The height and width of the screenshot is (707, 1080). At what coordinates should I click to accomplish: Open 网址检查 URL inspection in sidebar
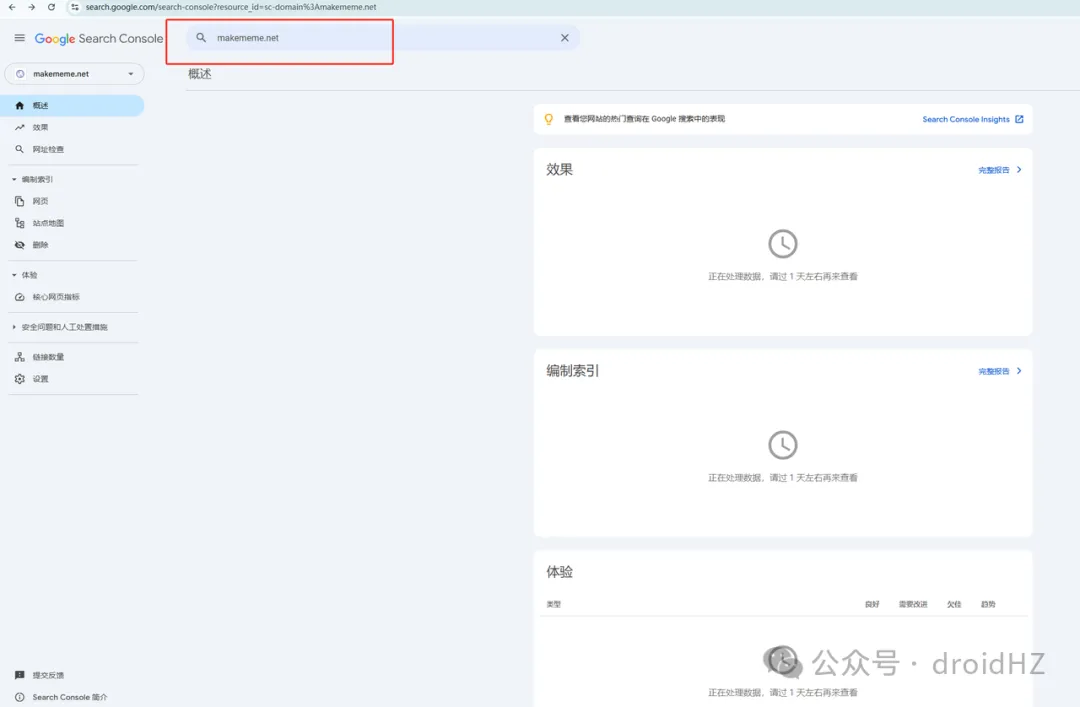coord(47,149)
